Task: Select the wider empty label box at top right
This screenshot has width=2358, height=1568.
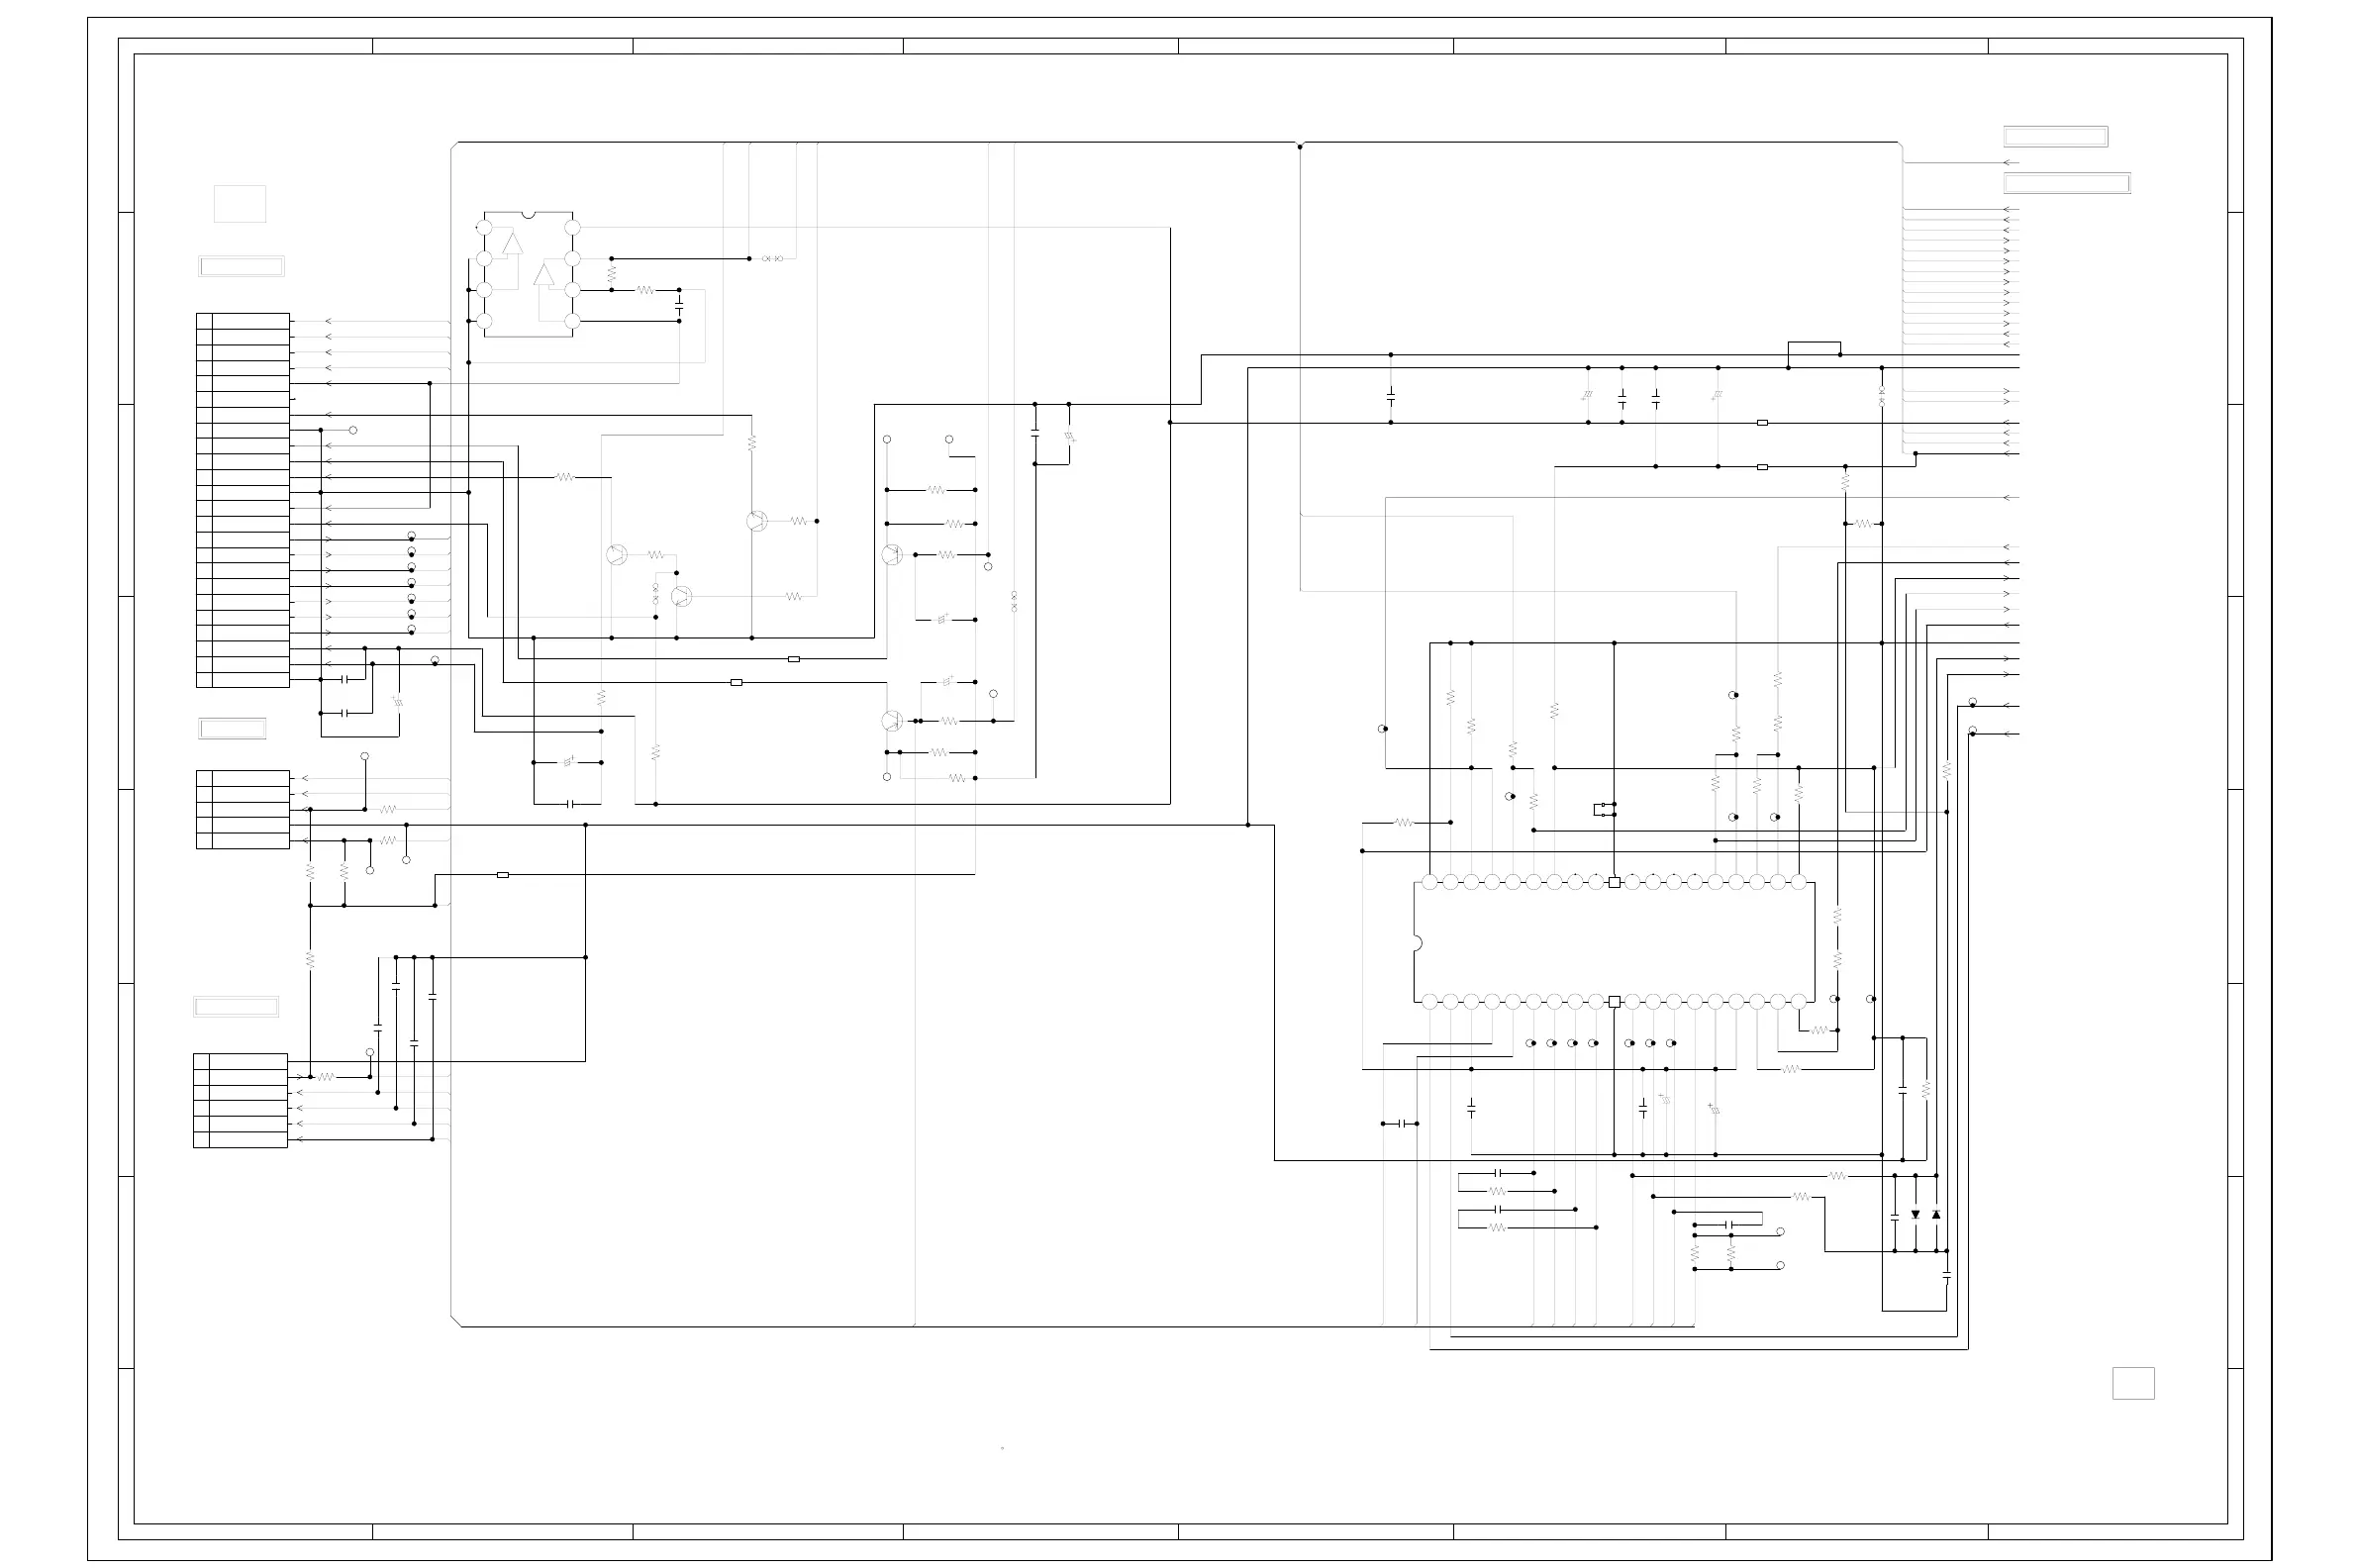Action: tap(2066, 183)
